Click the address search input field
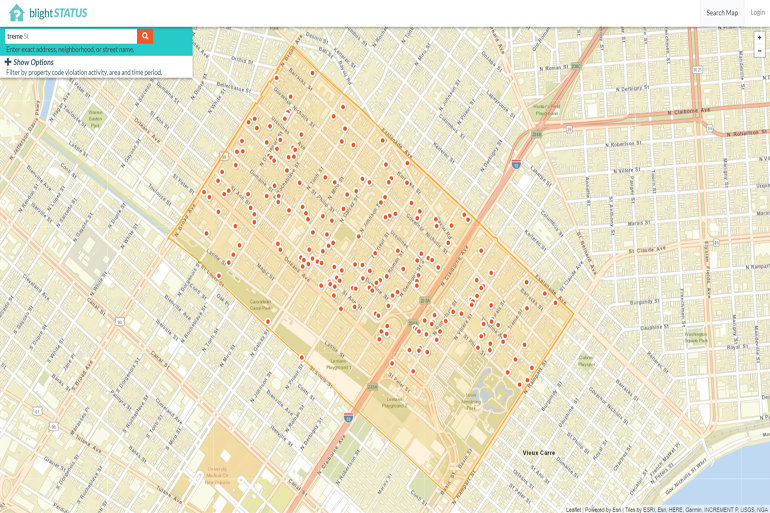Viewport: 770px width, 513px height. (x=70, y=36)
